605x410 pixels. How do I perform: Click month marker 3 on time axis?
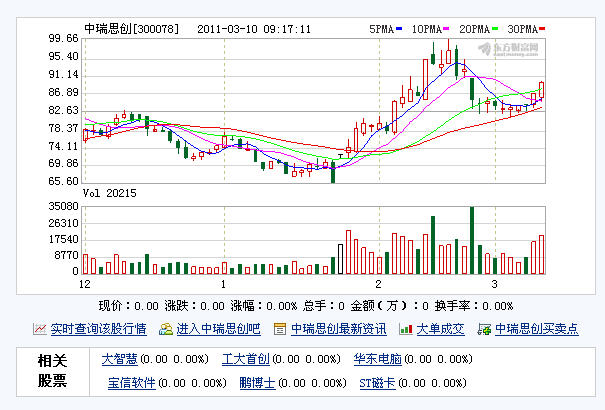point(494,284)
